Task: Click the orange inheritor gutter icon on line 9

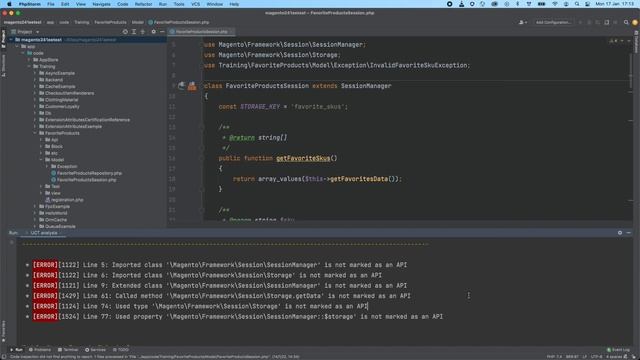Action: [x=192, y=86]
